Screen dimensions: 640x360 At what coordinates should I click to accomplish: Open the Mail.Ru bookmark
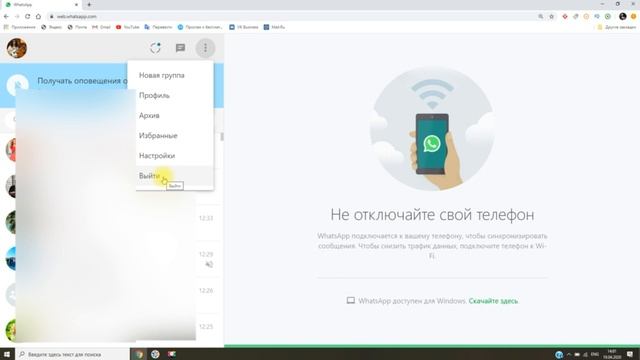pyautogui.click(x=274, y=27)
